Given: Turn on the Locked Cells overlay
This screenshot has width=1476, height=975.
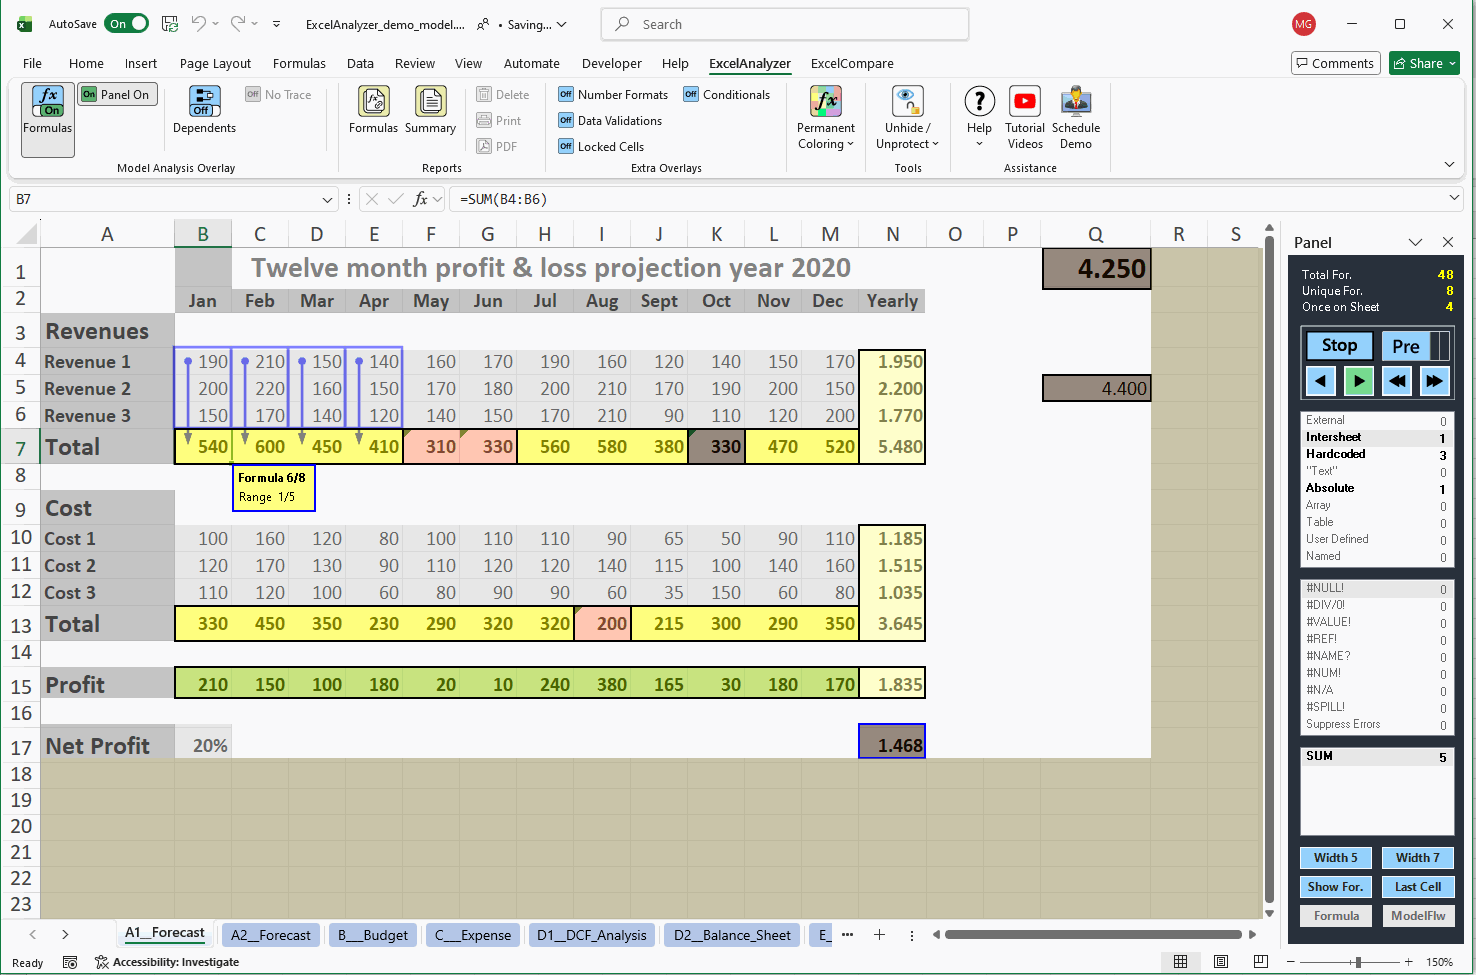Looking at the screenshot, I should click(601, 147).
